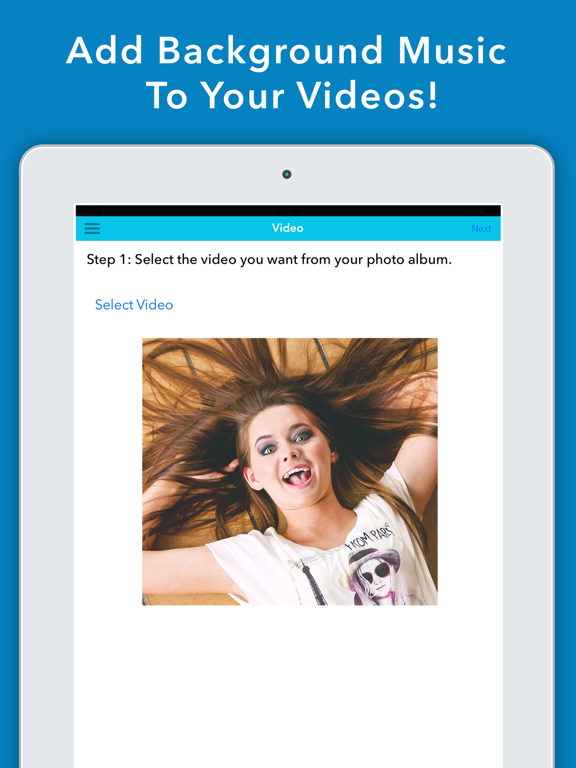Tap the FROM PARIS text on shirt

[368, 535]
